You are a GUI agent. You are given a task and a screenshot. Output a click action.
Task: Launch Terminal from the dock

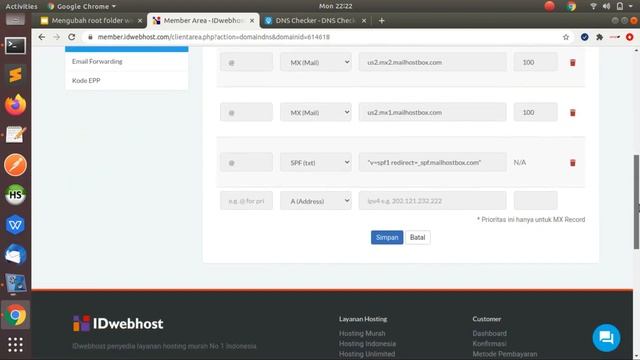15,46
